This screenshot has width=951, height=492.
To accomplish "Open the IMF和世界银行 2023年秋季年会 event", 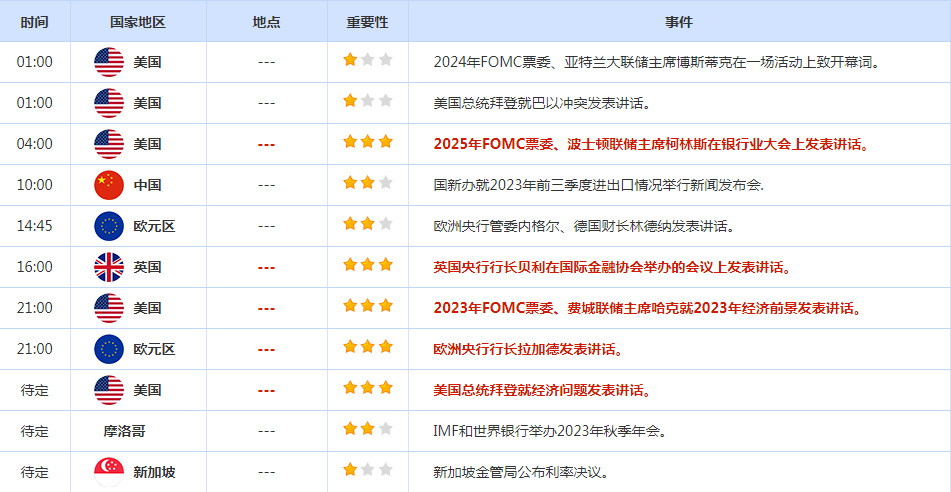I will point(552,431).
